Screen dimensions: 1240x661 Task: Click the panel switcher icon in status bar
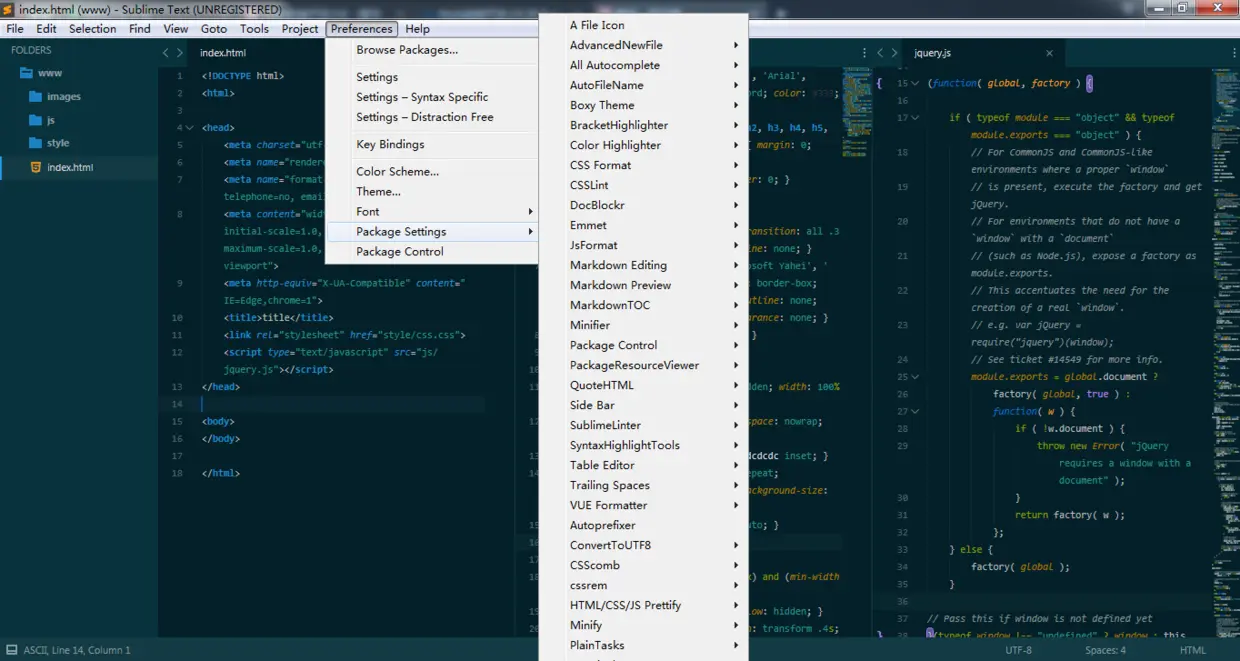pos(11,650)
